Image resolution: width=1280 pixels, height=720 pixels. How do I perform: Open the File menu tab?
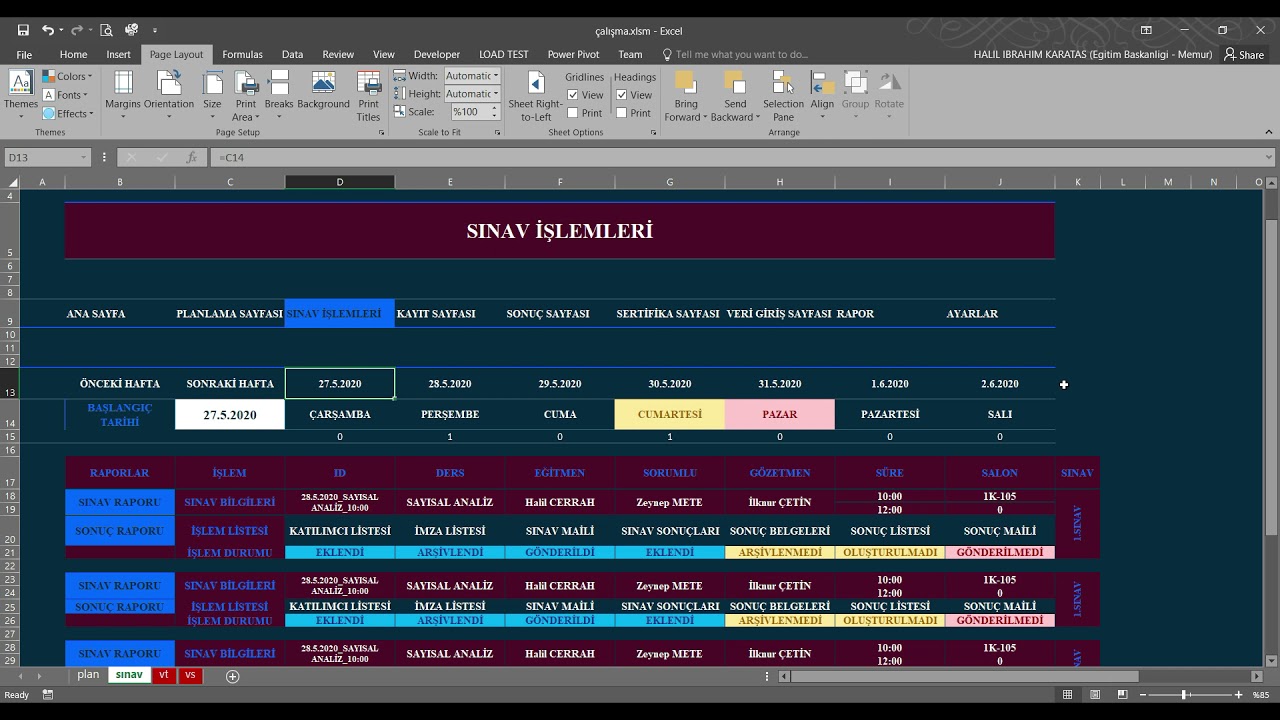click(24, 54)
